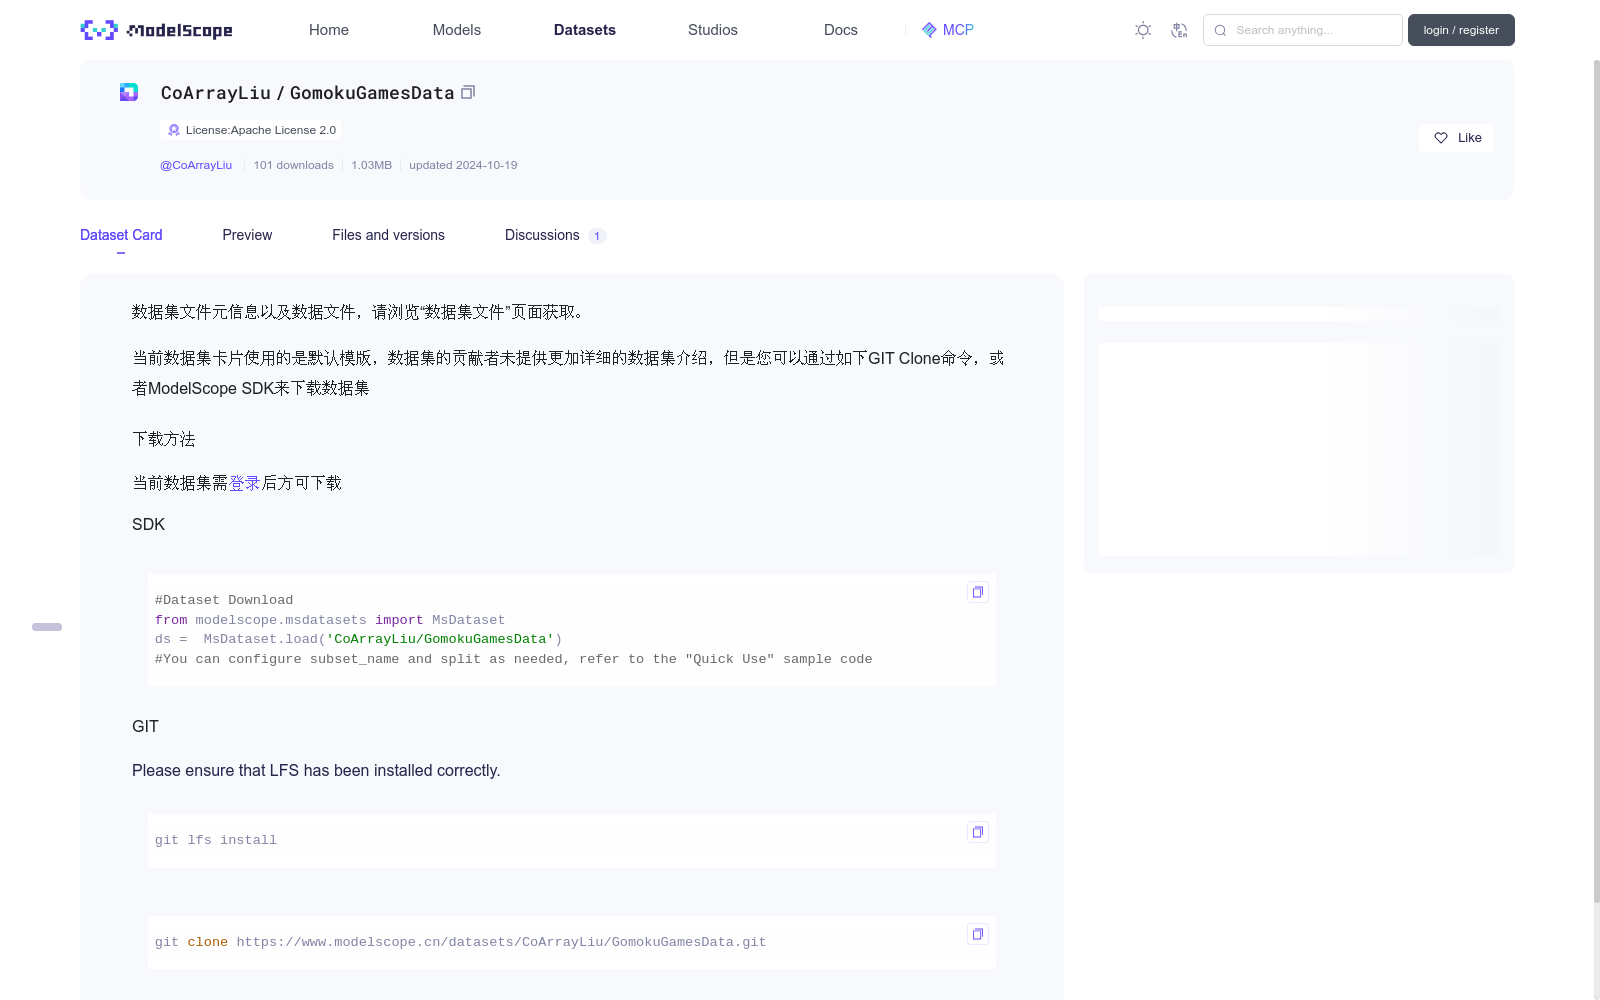Click the 'GIT' section heading

pos(145,726)
